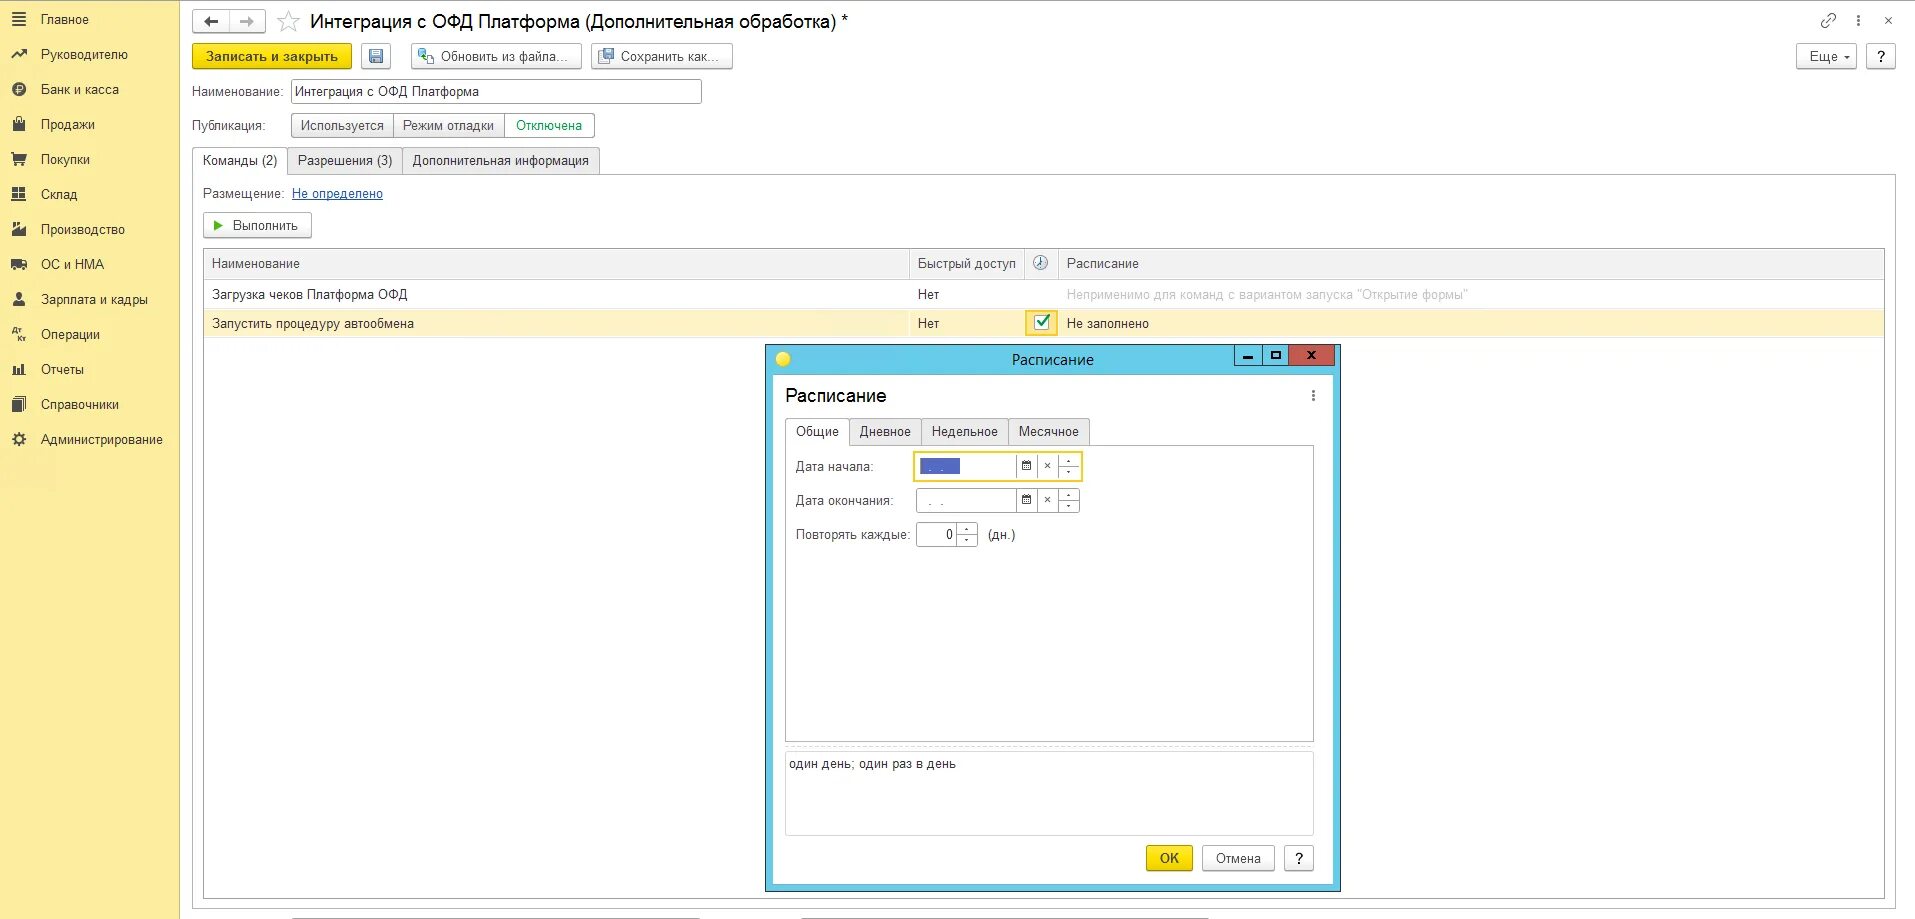Image resolution: width=1915 pixels, height=919 pixels.
Task: Clear the Дата окончания field
Action: [x=1047, y=500]
